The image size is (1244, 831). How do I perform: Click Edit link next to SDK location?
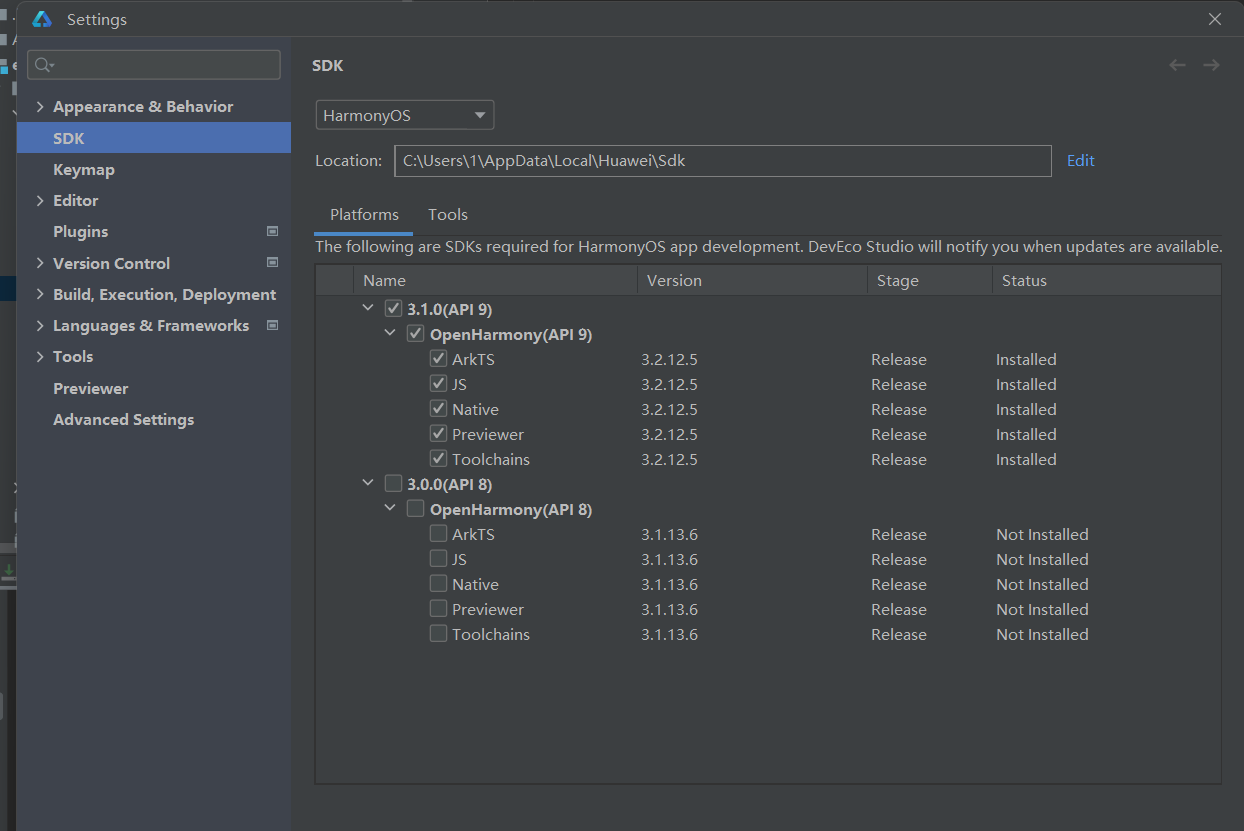1081,160
